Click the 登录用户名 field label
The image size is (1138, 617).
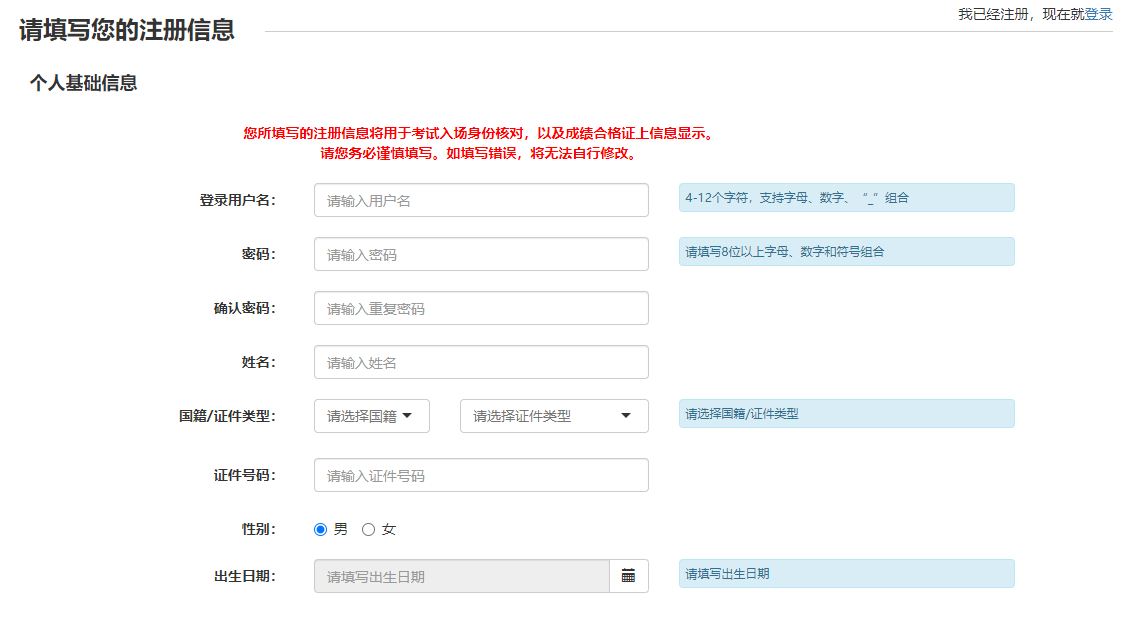pos(237,200)
